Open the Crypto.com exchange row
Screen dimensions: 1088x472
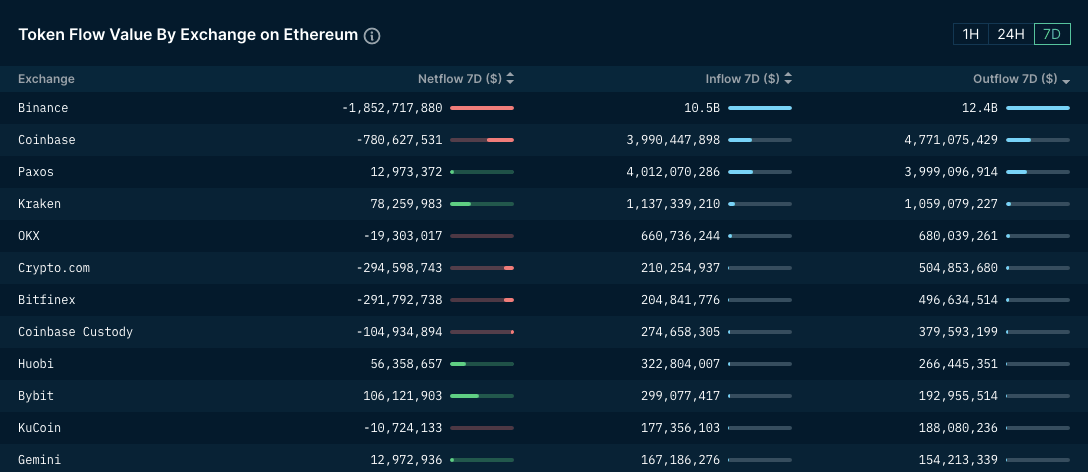[x=544, y=268]
